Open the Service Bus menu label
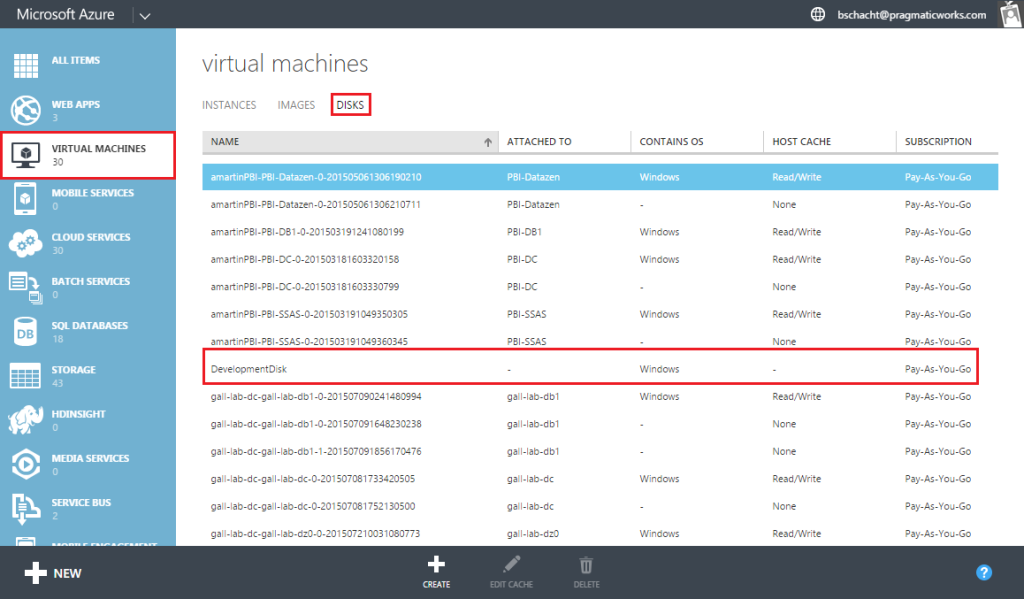 coord(81,502)
